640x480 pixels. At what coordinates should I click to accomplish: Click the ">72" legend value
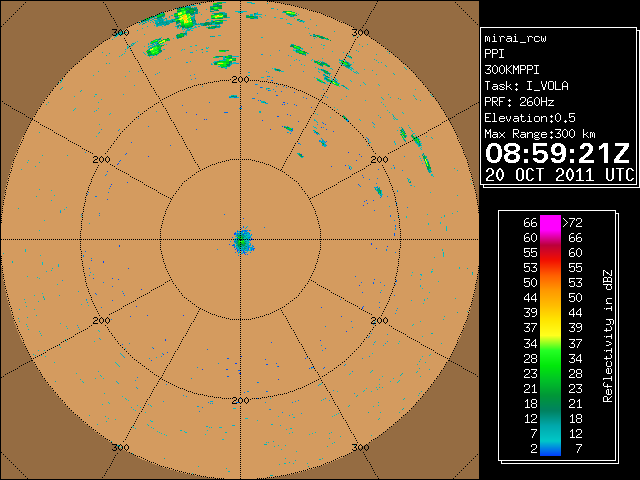(572, 222)
